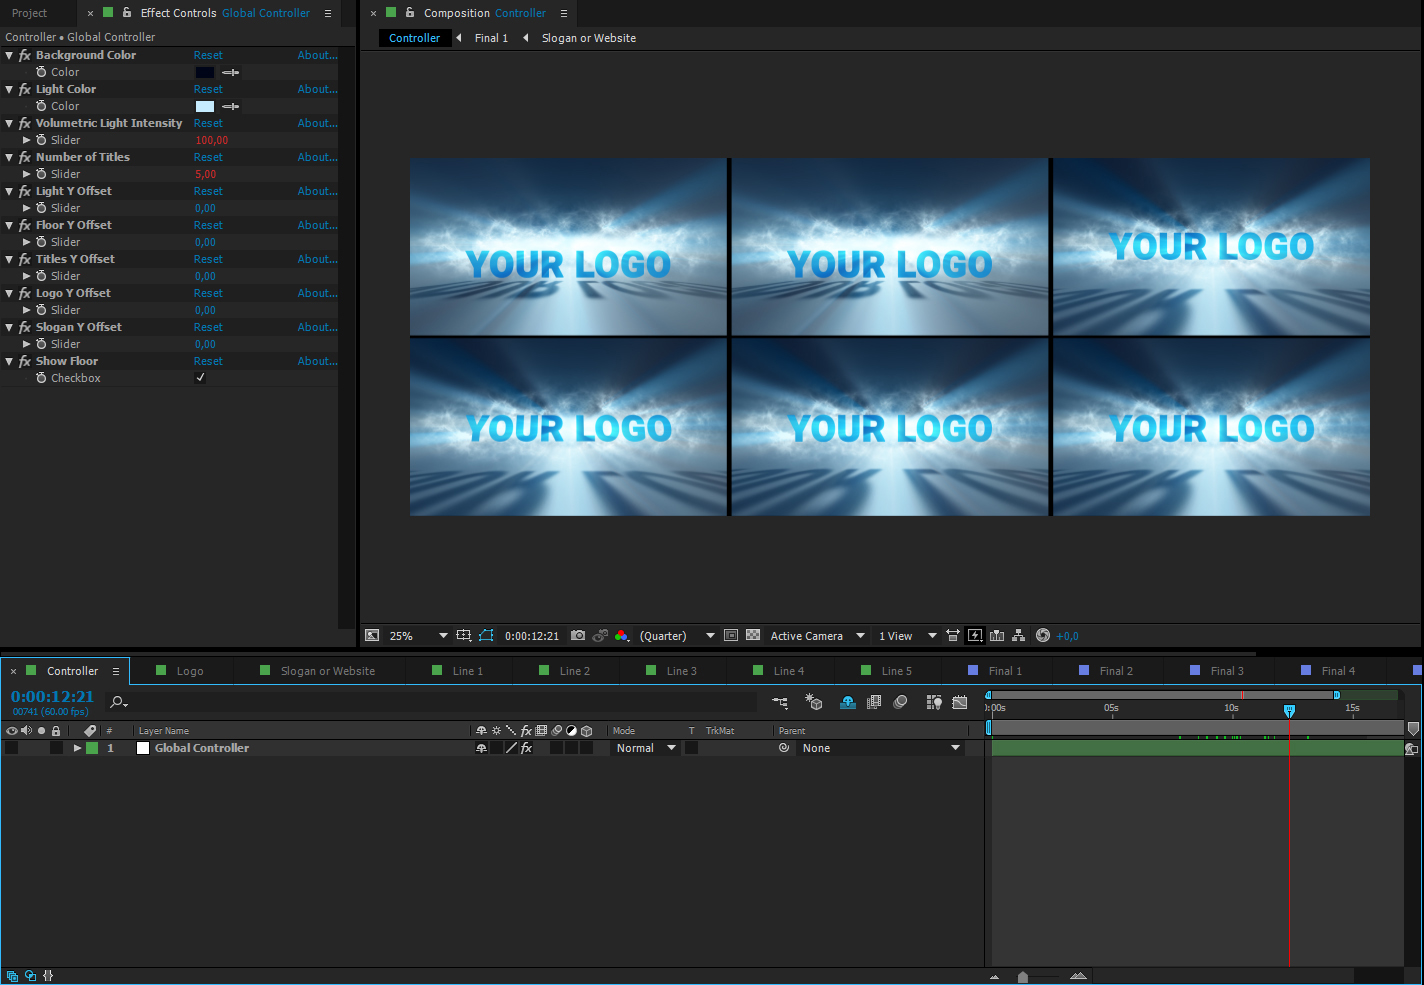Viewport: 1424px width, 985px height.
Task: Reset the Slogan Y Offset effect
Action: [208, 327]
